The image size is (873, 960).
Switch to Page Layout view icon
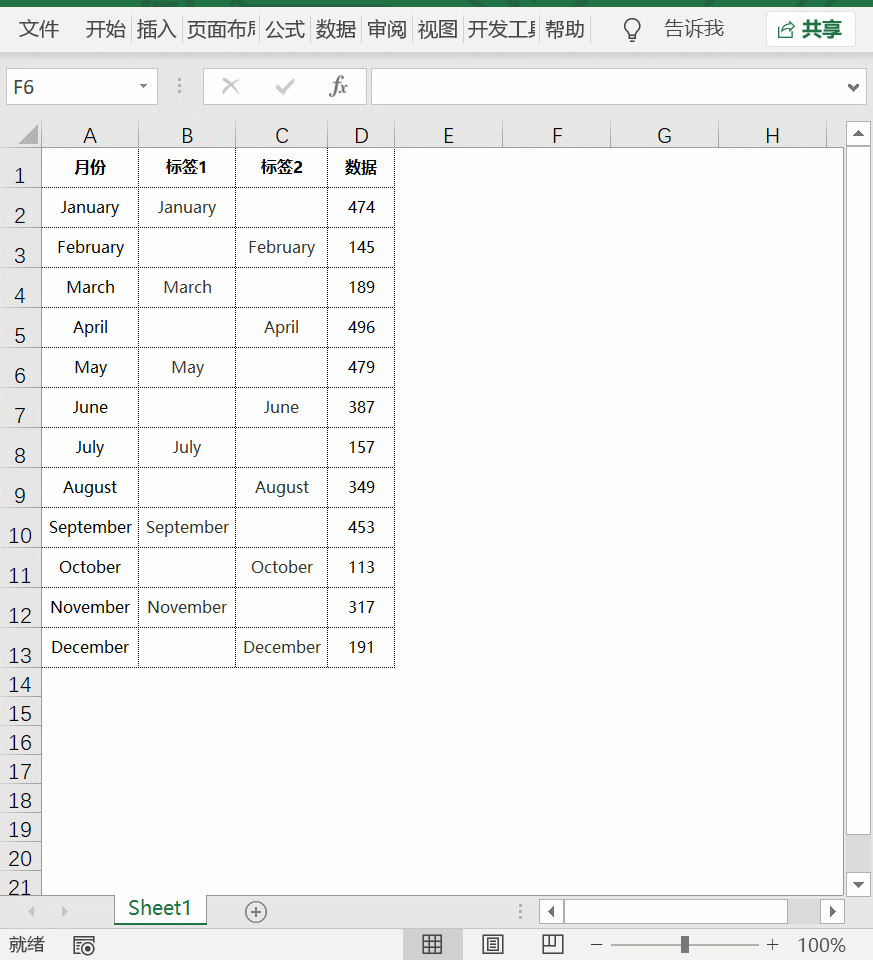tap(492, 944)
